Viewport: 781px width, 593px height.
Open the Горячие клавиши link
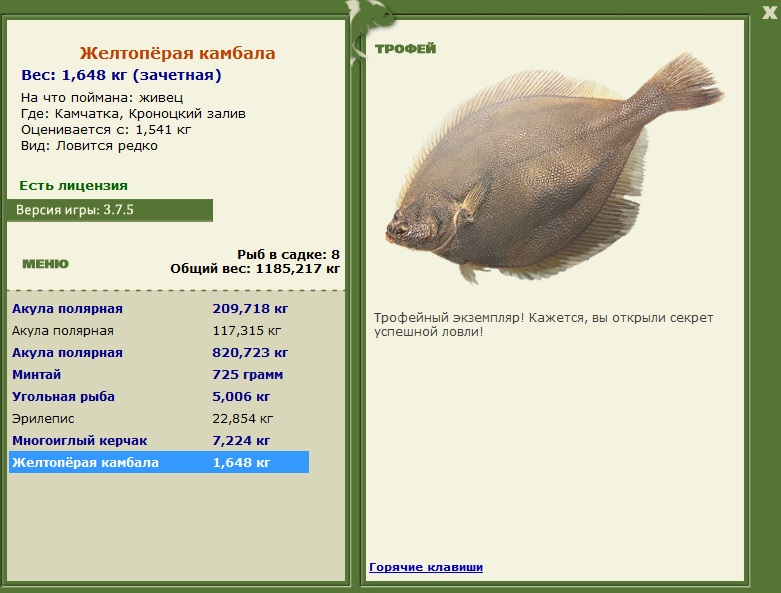(x=426, y=567)
